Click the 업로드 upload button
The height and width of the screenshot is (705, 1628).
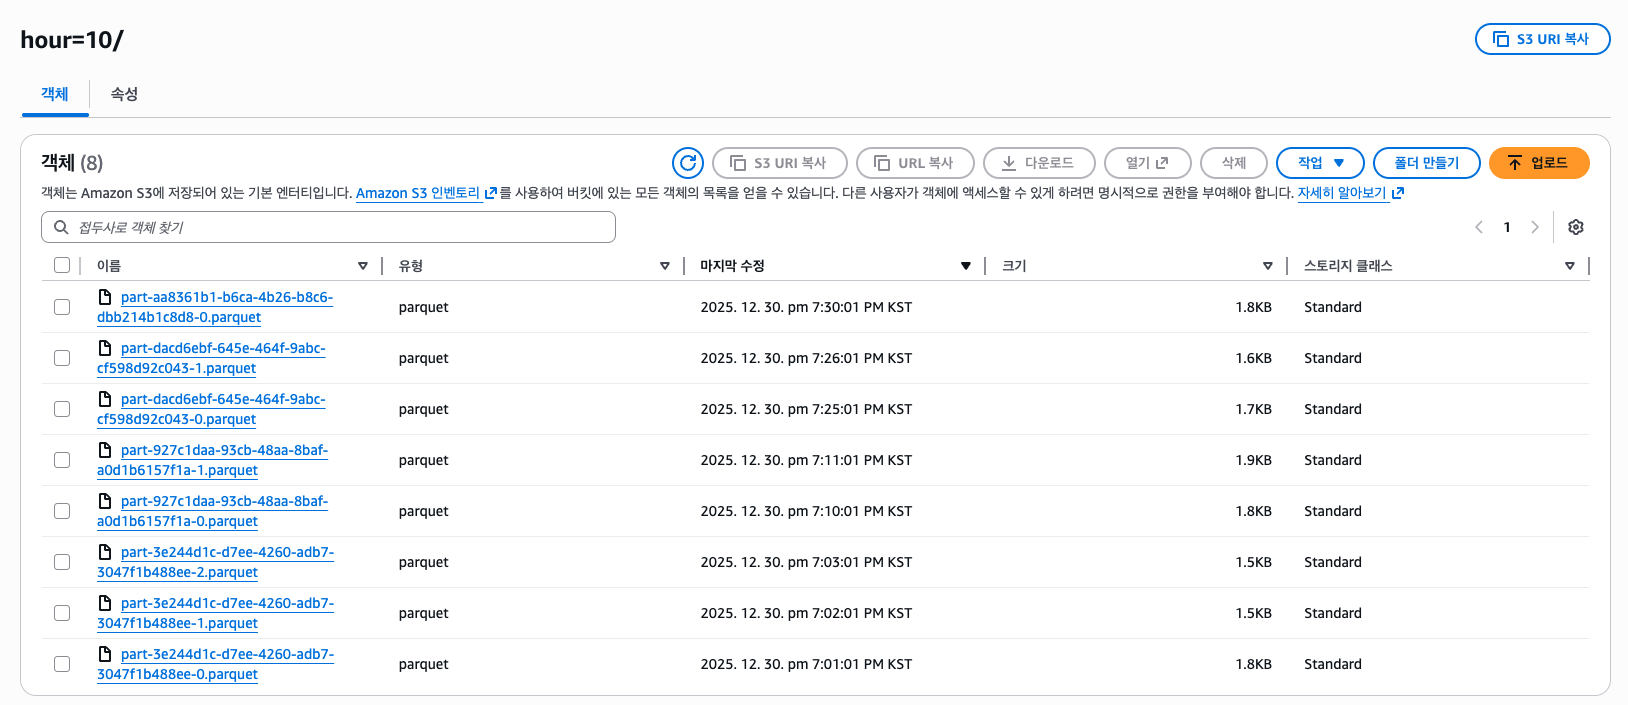(1538, 163)
